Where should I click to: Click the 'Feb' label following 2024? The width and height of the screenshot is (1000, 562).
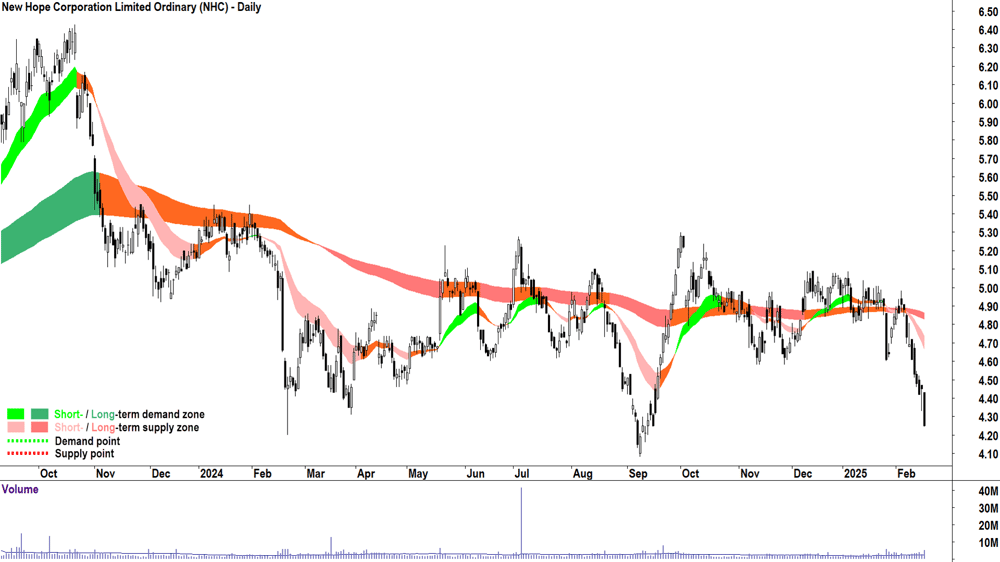(262, 473)
